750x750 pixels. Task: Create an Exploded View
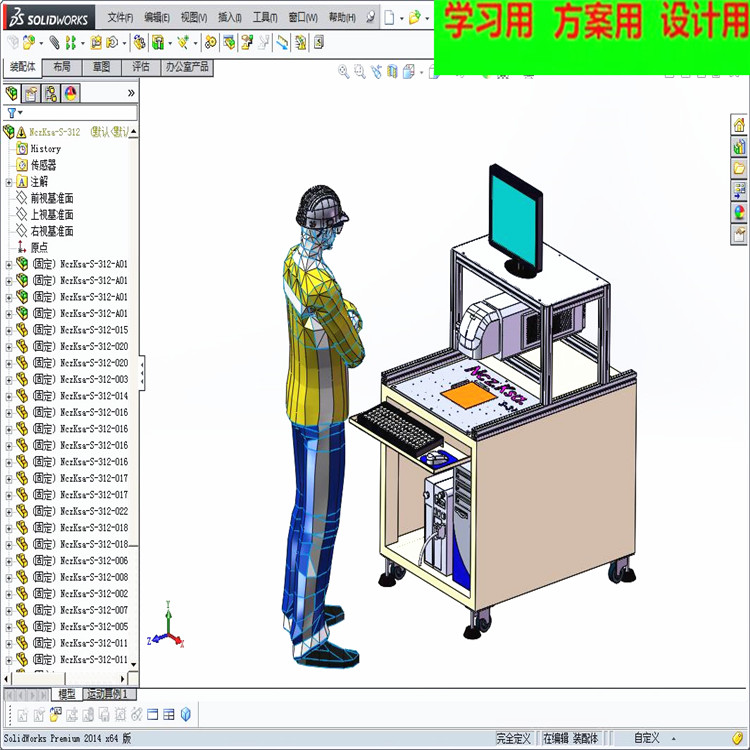coord(247,43)
